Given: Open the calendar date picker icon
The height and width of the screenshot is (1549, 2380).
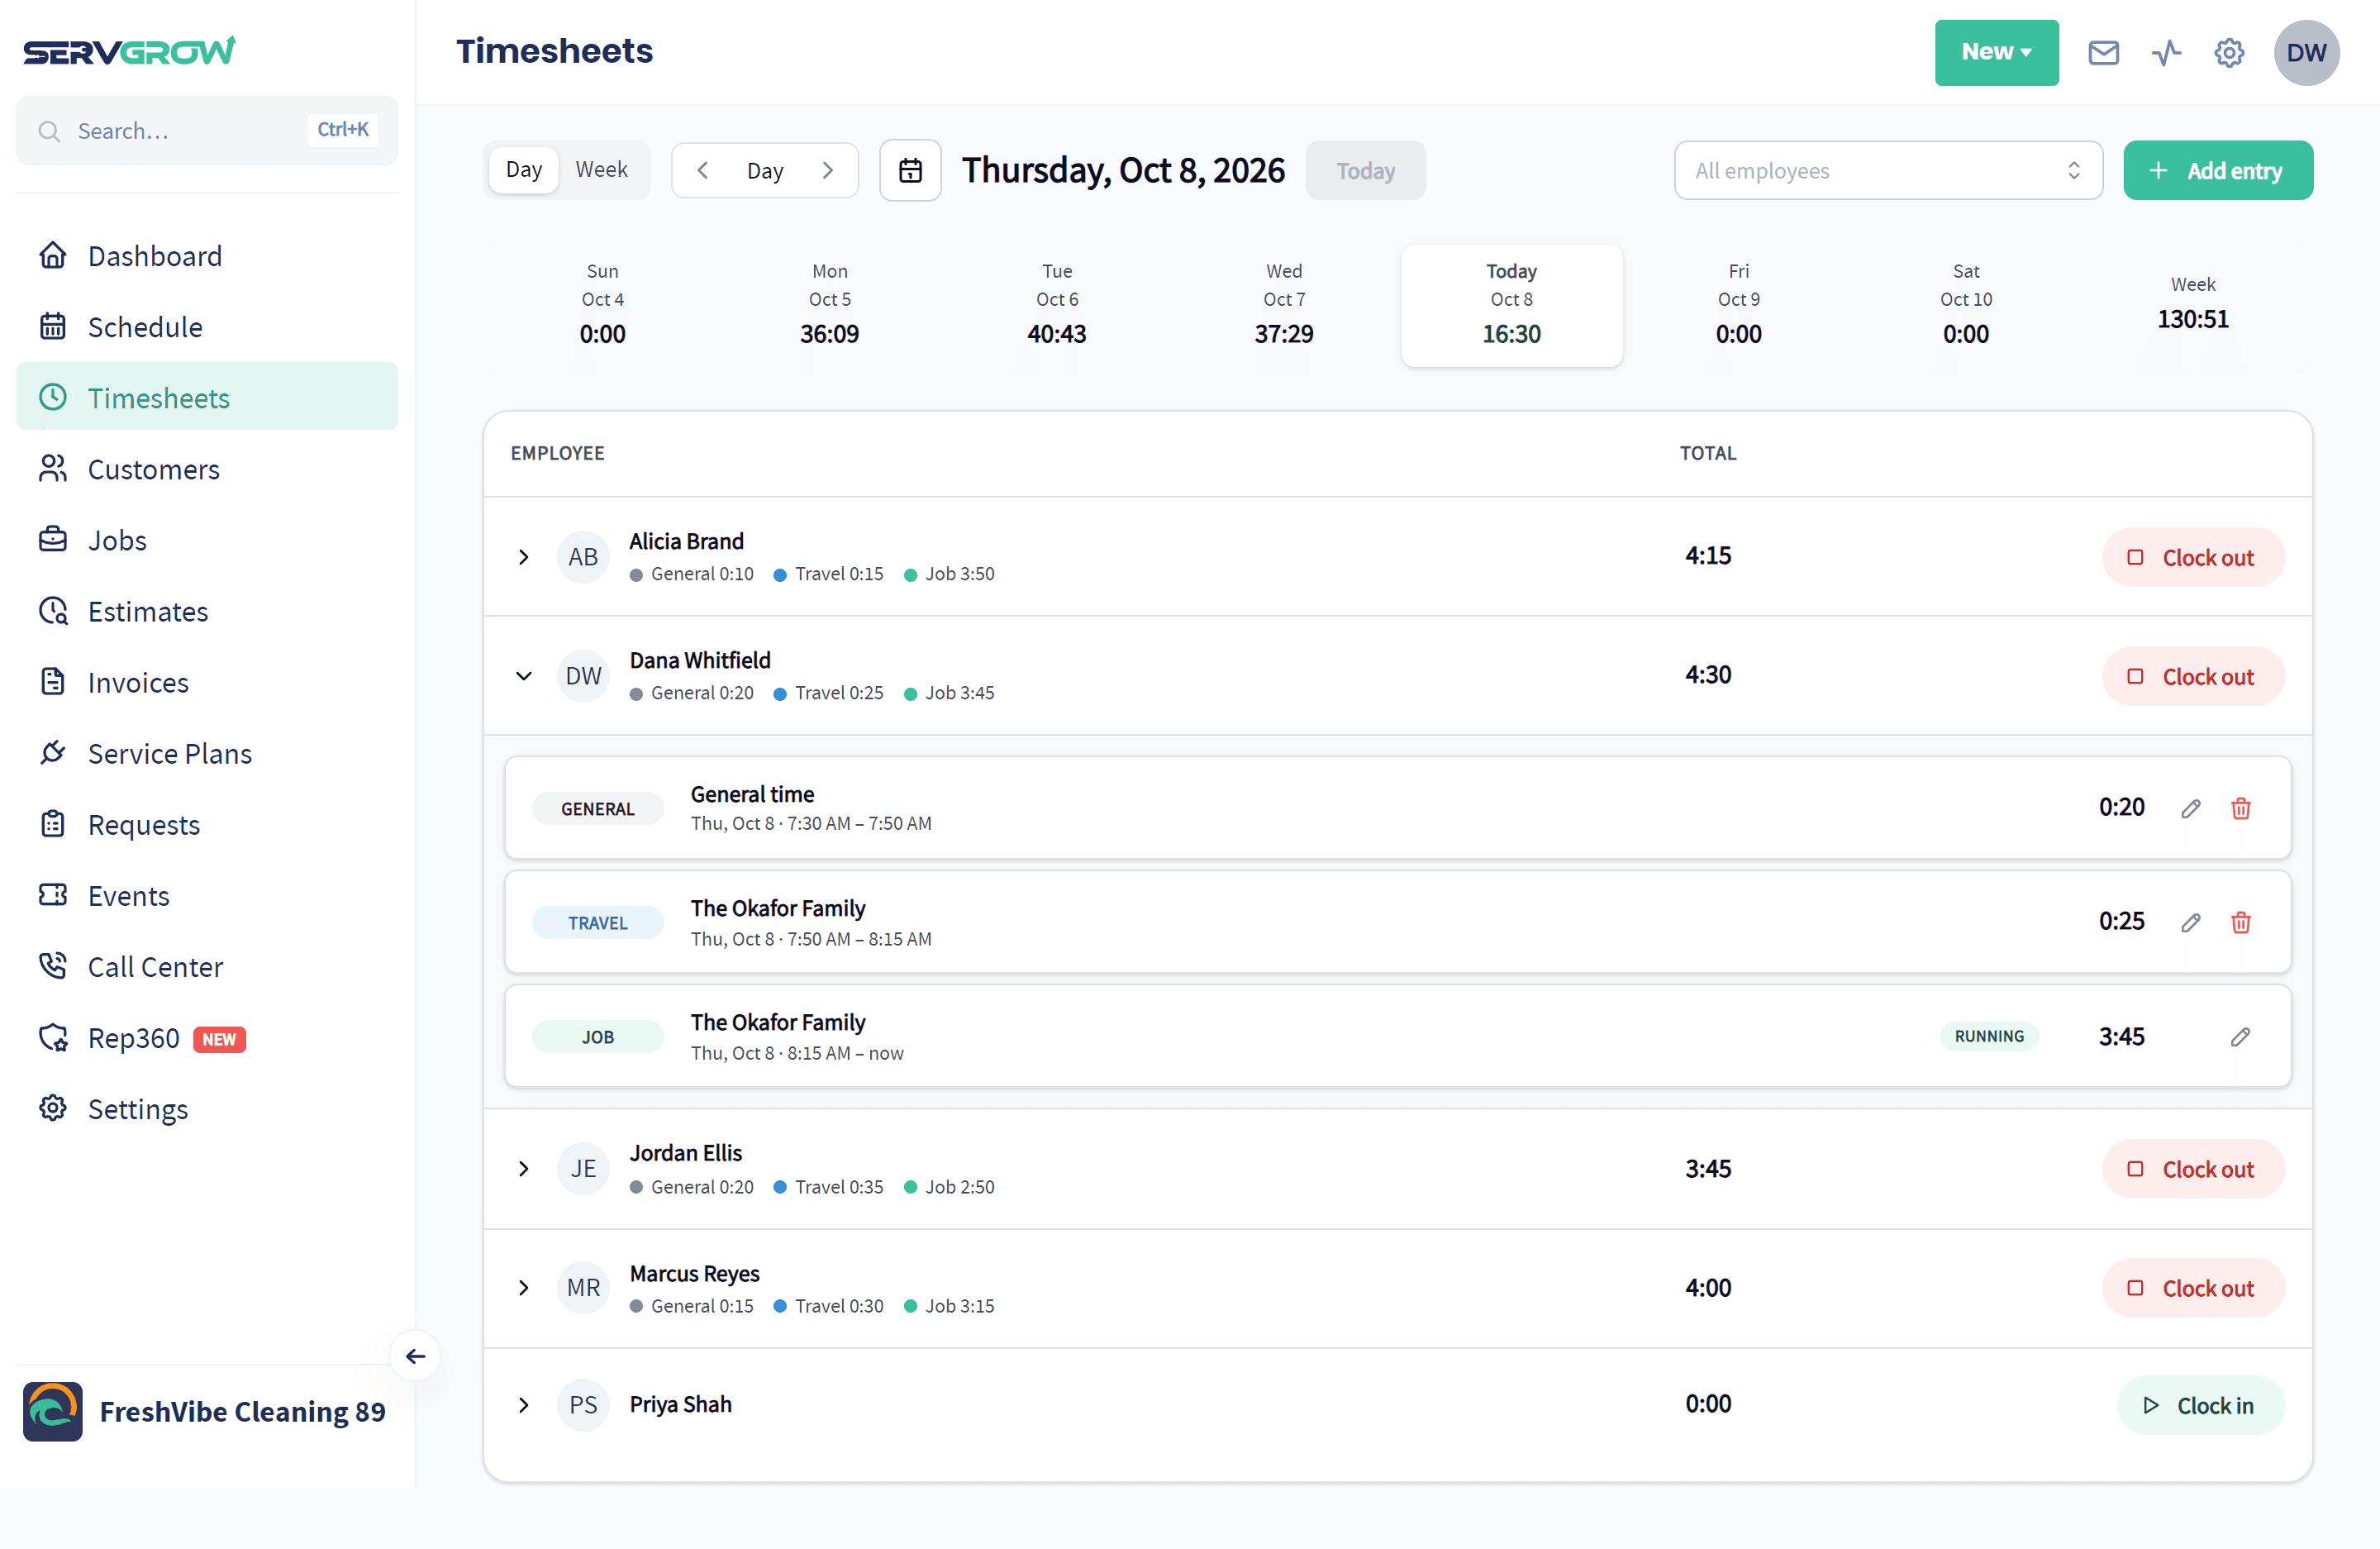Looking at the screenshot, I should (910, 170).
